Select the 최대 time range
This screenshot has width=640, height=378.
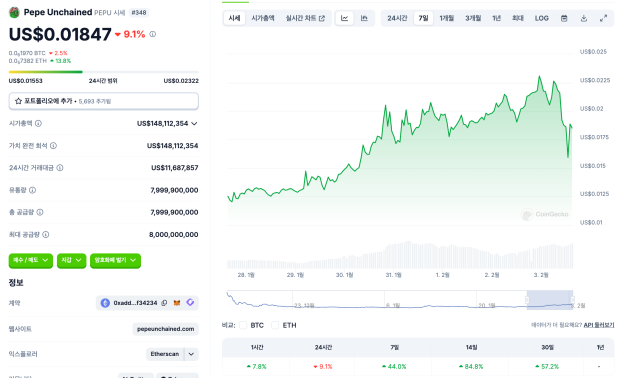[x=518, y=18]
